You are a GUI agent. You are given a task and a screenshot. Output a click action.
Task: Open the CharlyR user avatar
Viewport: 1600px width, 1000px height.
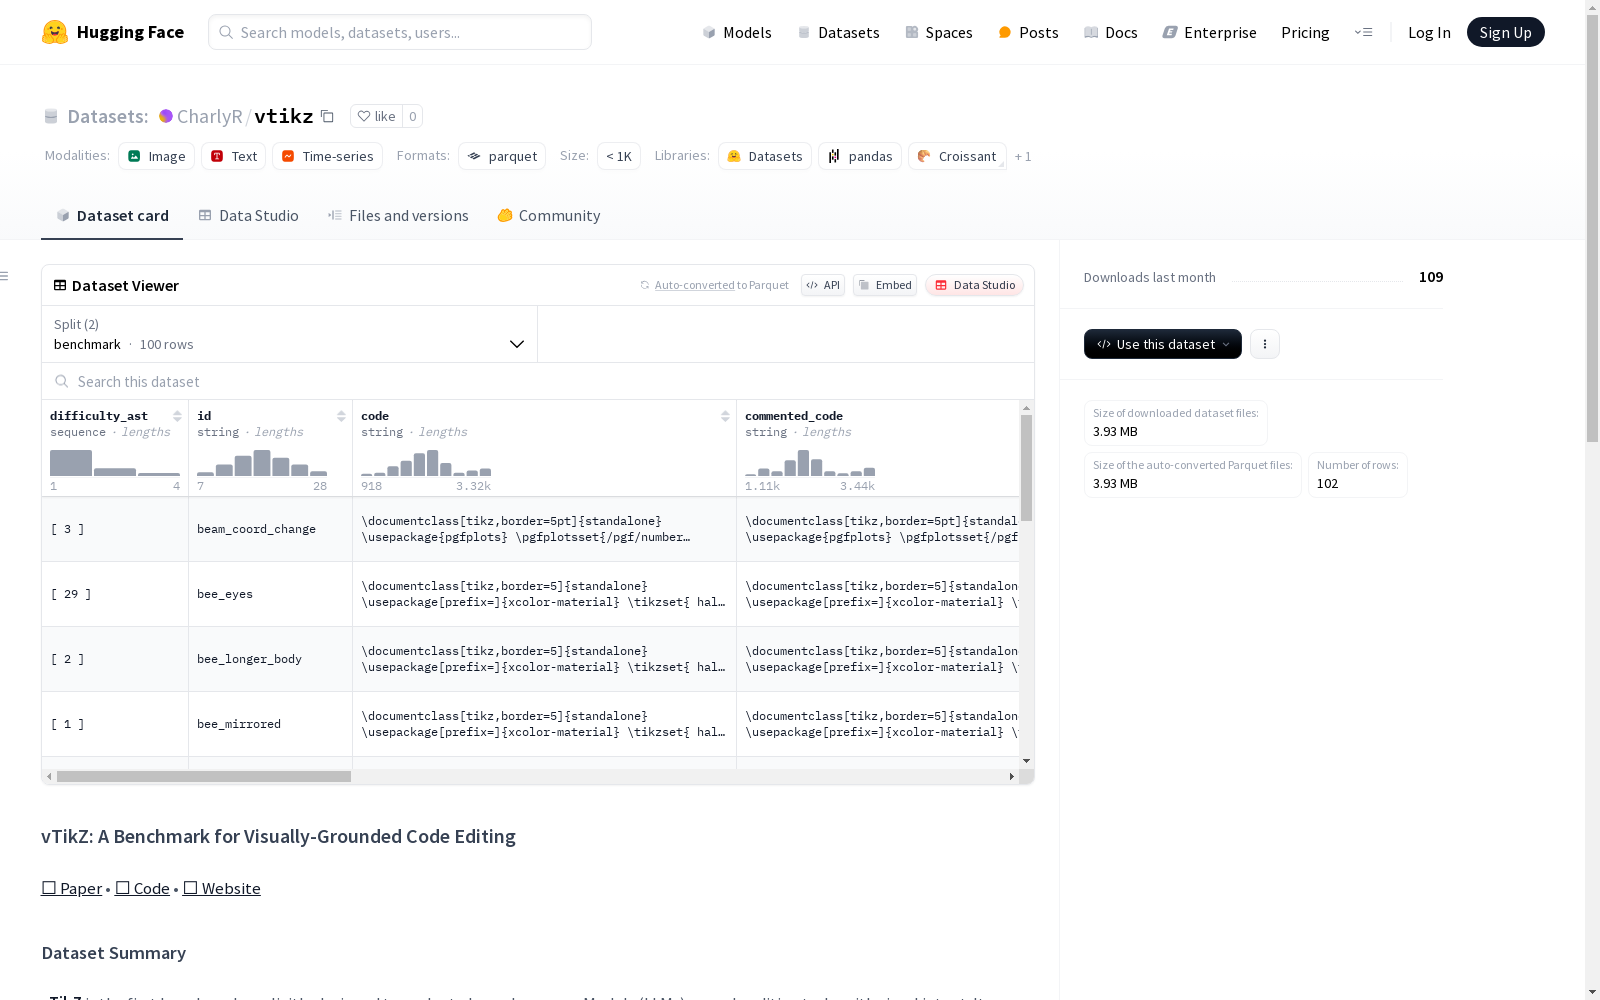click(x=166, y=116)
